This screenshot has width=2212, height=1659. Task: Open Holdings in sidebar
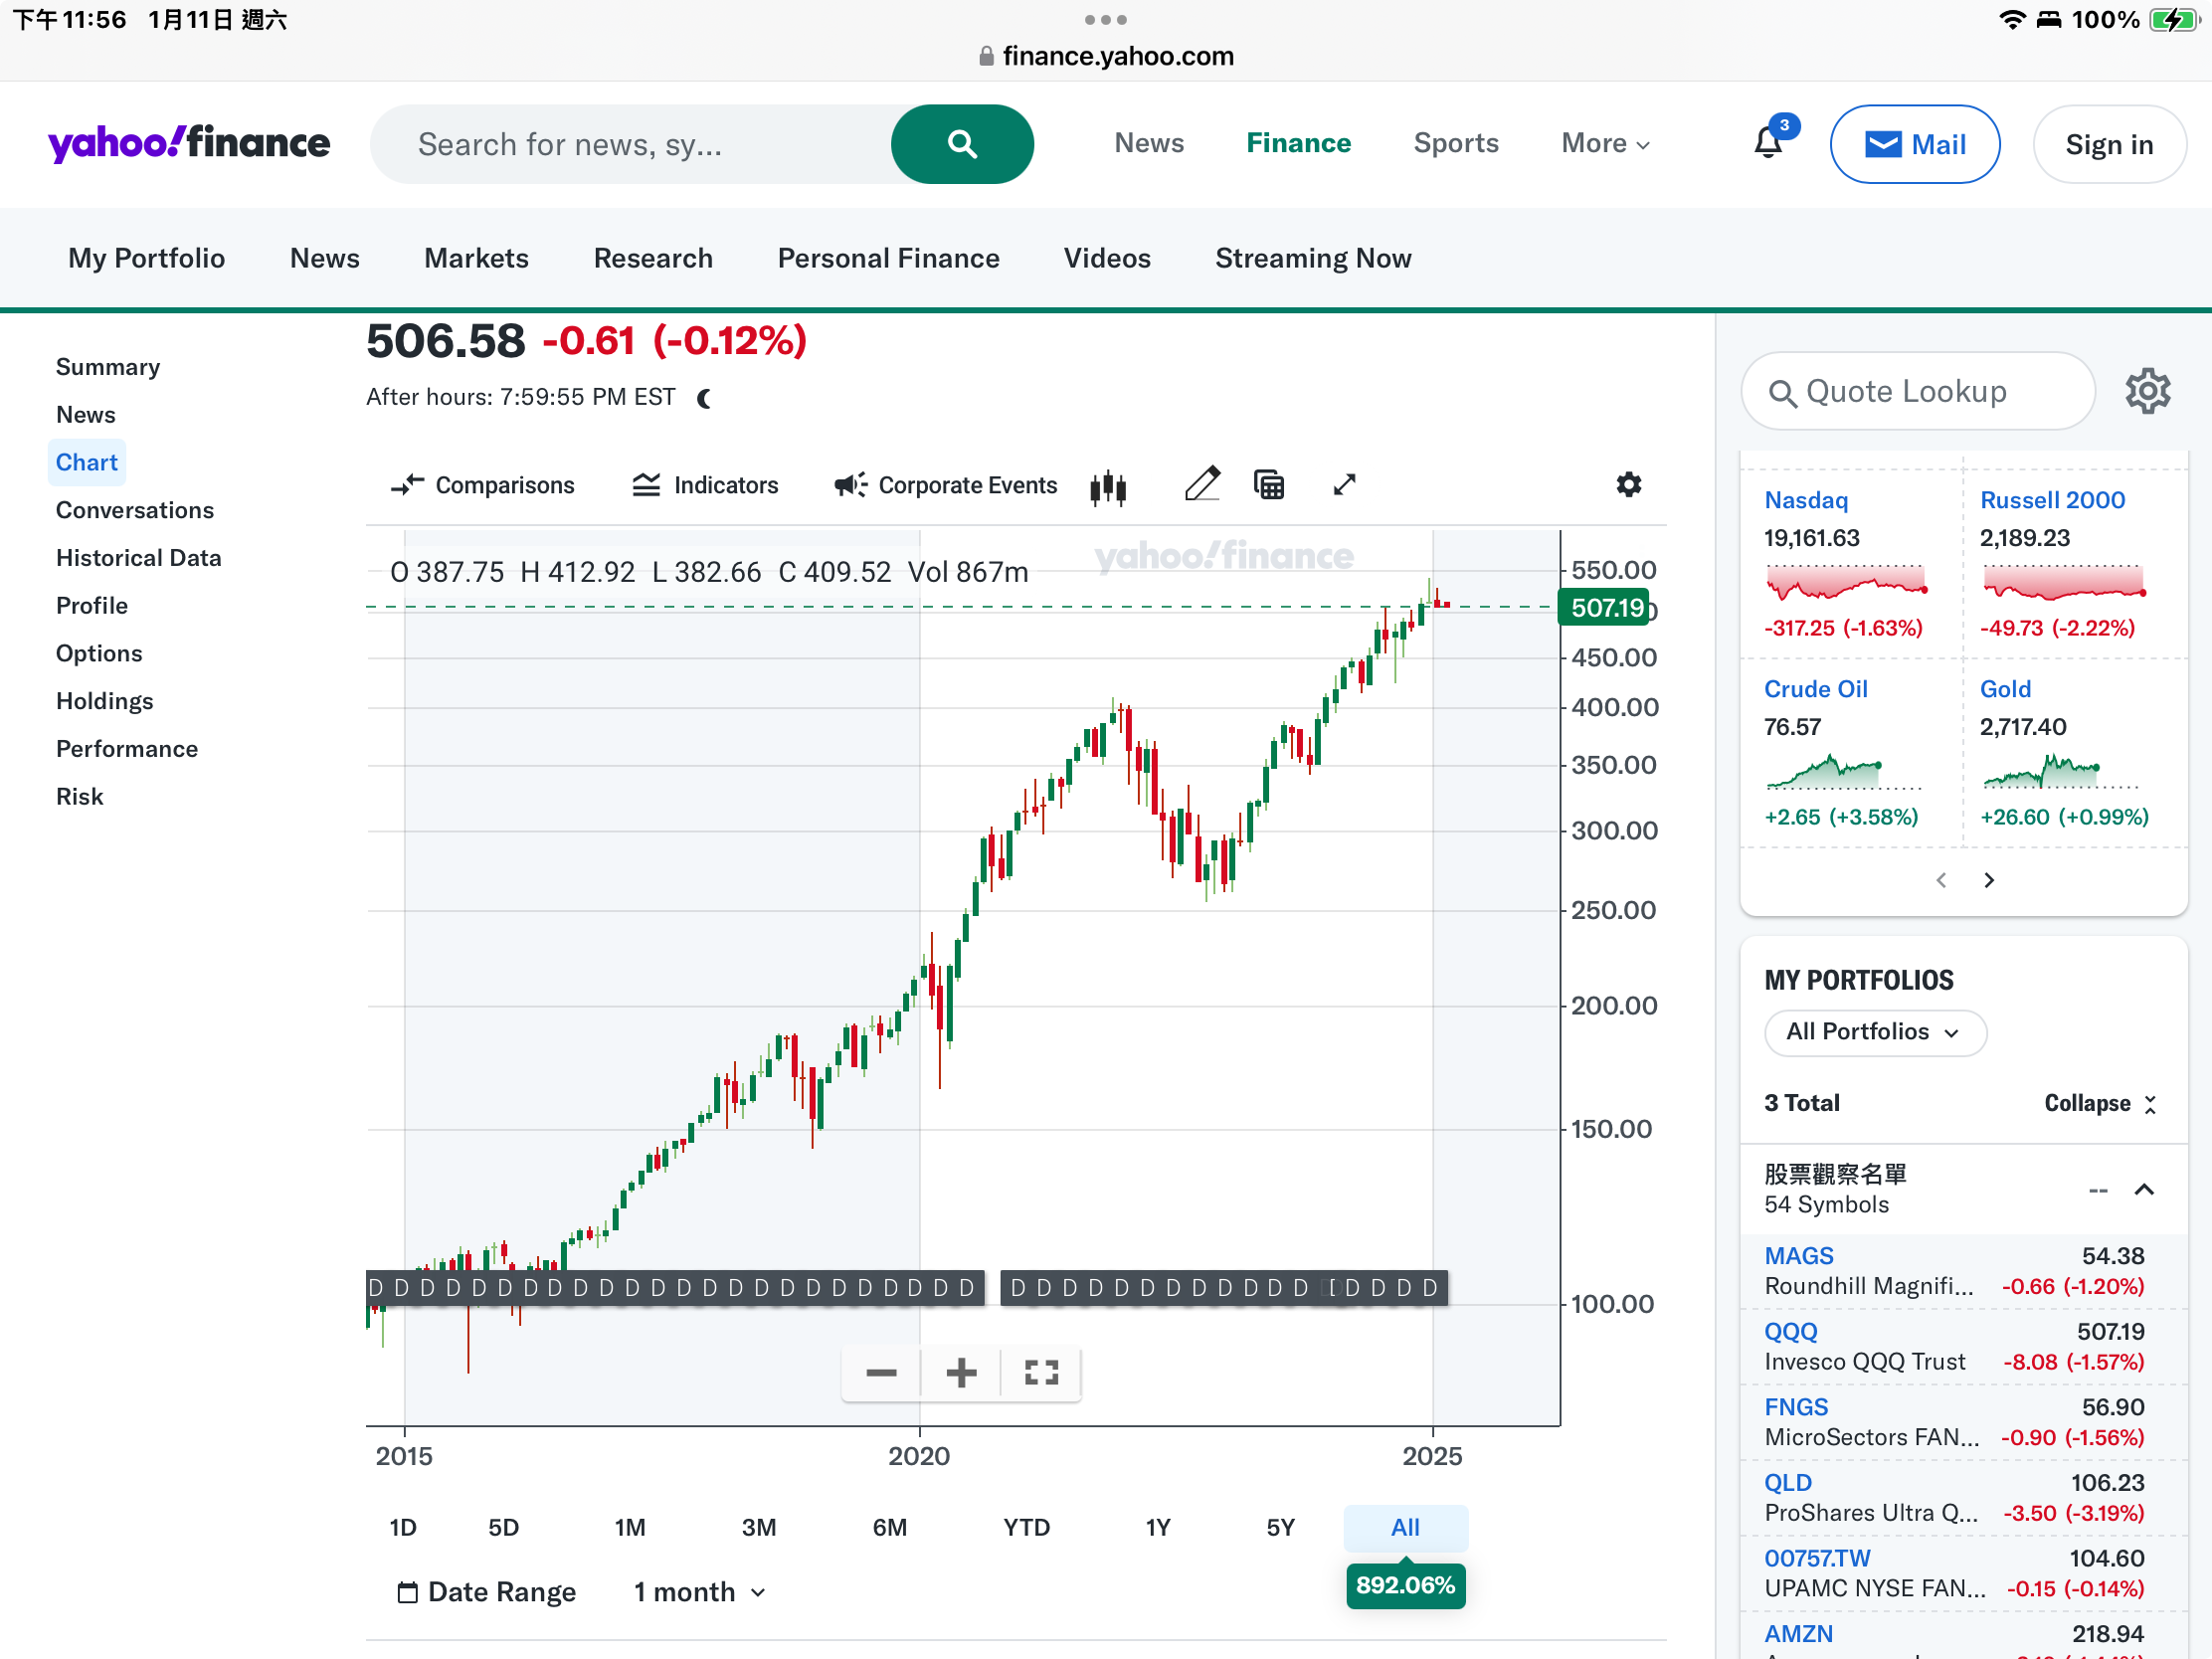point(105,701)
